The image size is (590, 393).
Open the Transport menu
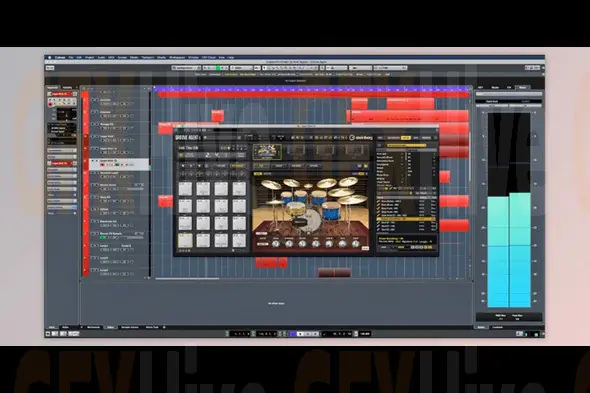click(x=148, y=58)
